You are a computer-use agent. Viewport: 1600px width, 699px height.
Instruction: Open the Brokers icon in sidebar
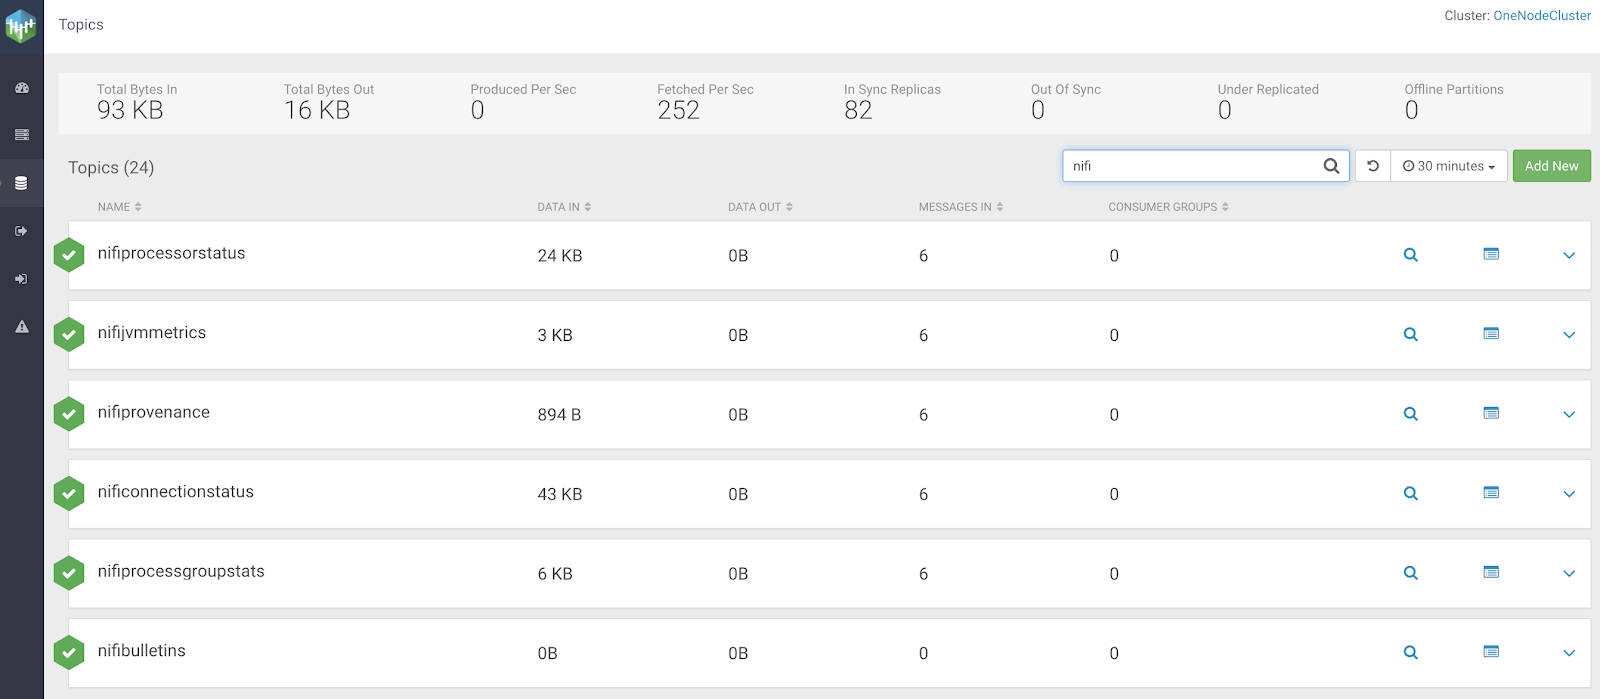[21, 135]
